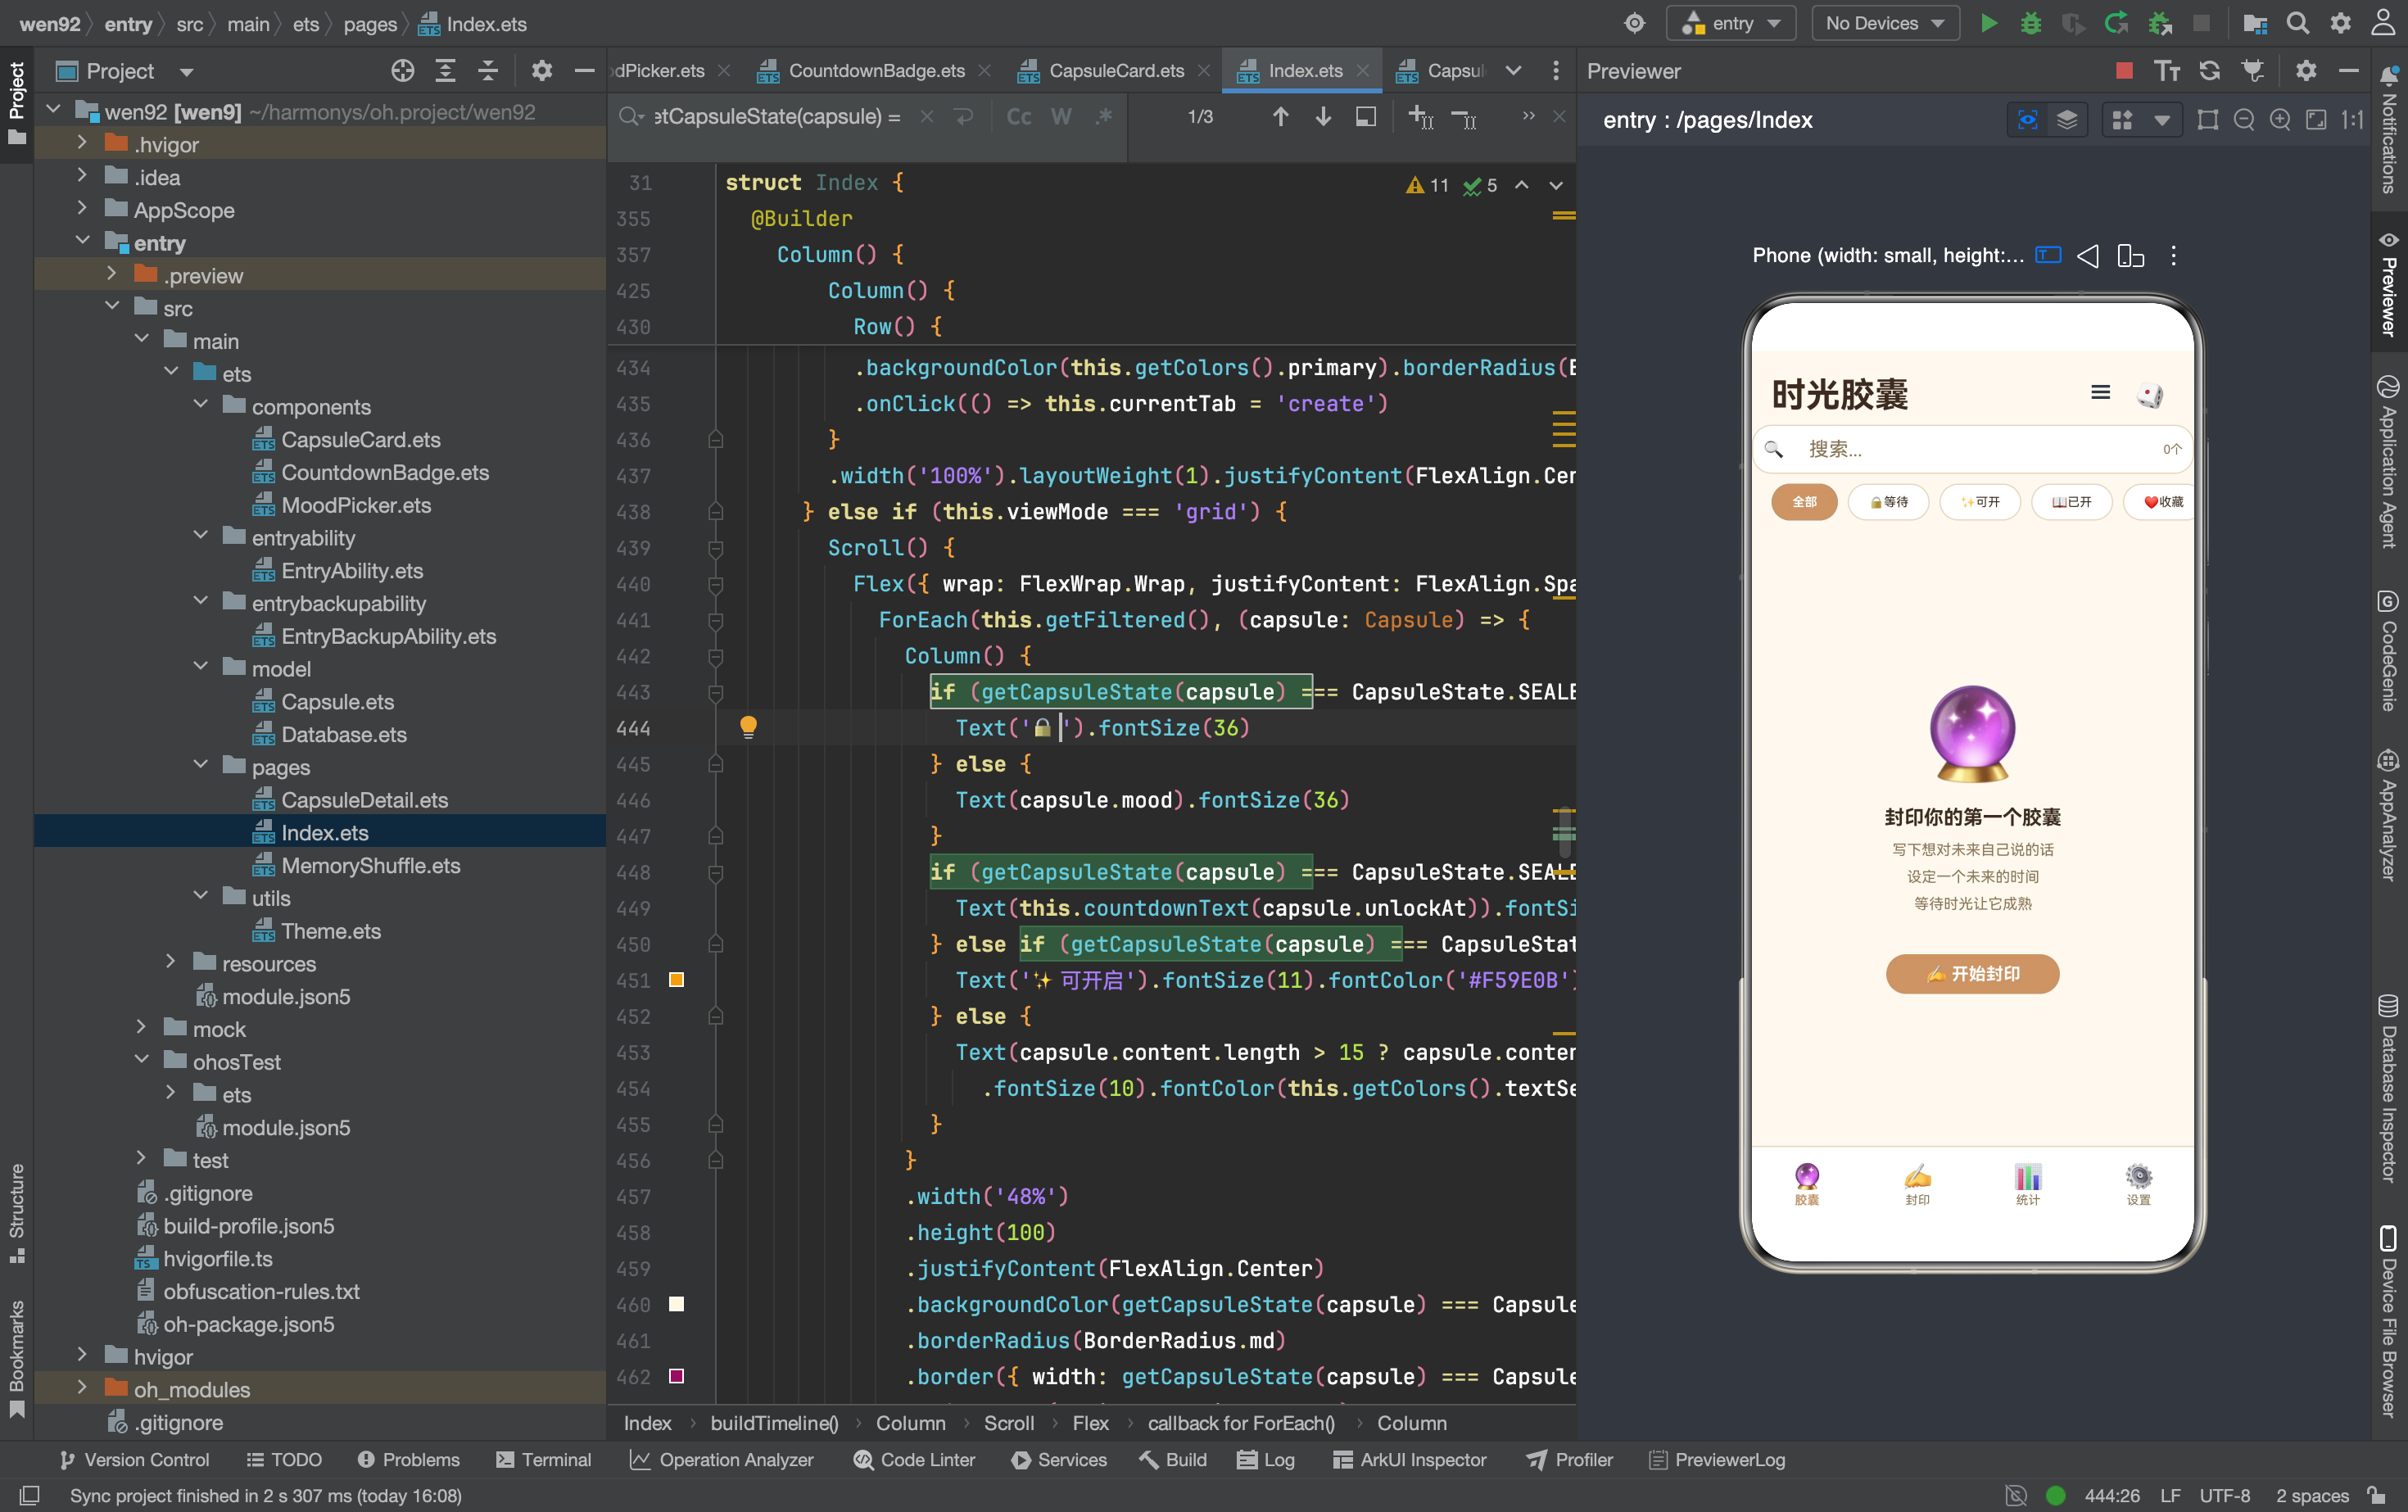Open font size settings (Tt) in Previewer
Screen dimensions: 2408x1512
click(2167, 71)
